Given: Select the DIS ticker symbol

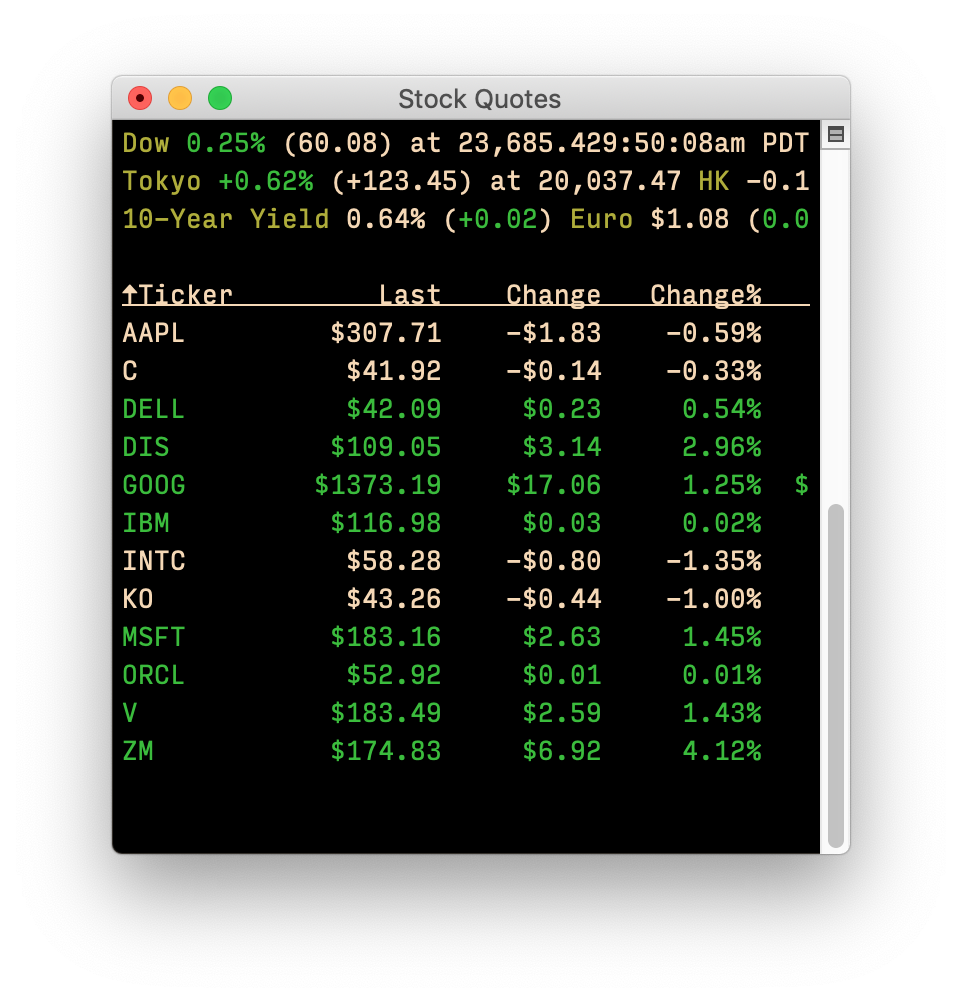Looking at the screenshot, I should pos(146,447).
